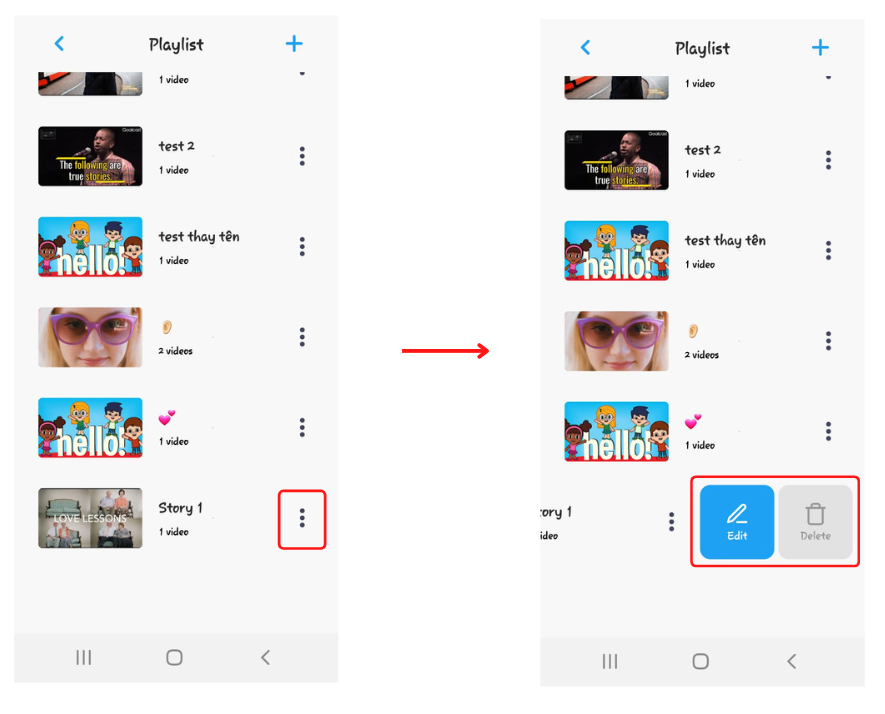The height and width of the screenshot is (714, 885).
Task: Open ear emoji playlist options on left screen
Action: [302, 337]
